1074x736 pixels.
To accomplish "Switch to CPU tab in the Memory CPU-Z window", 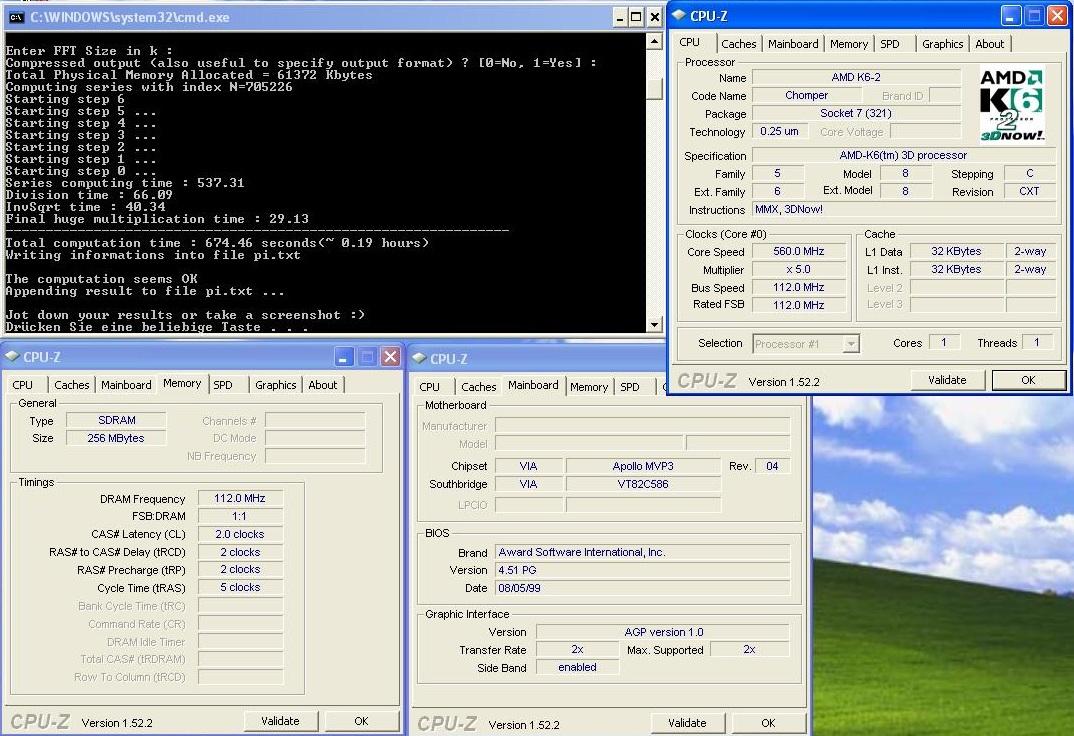I will (23, 385).
